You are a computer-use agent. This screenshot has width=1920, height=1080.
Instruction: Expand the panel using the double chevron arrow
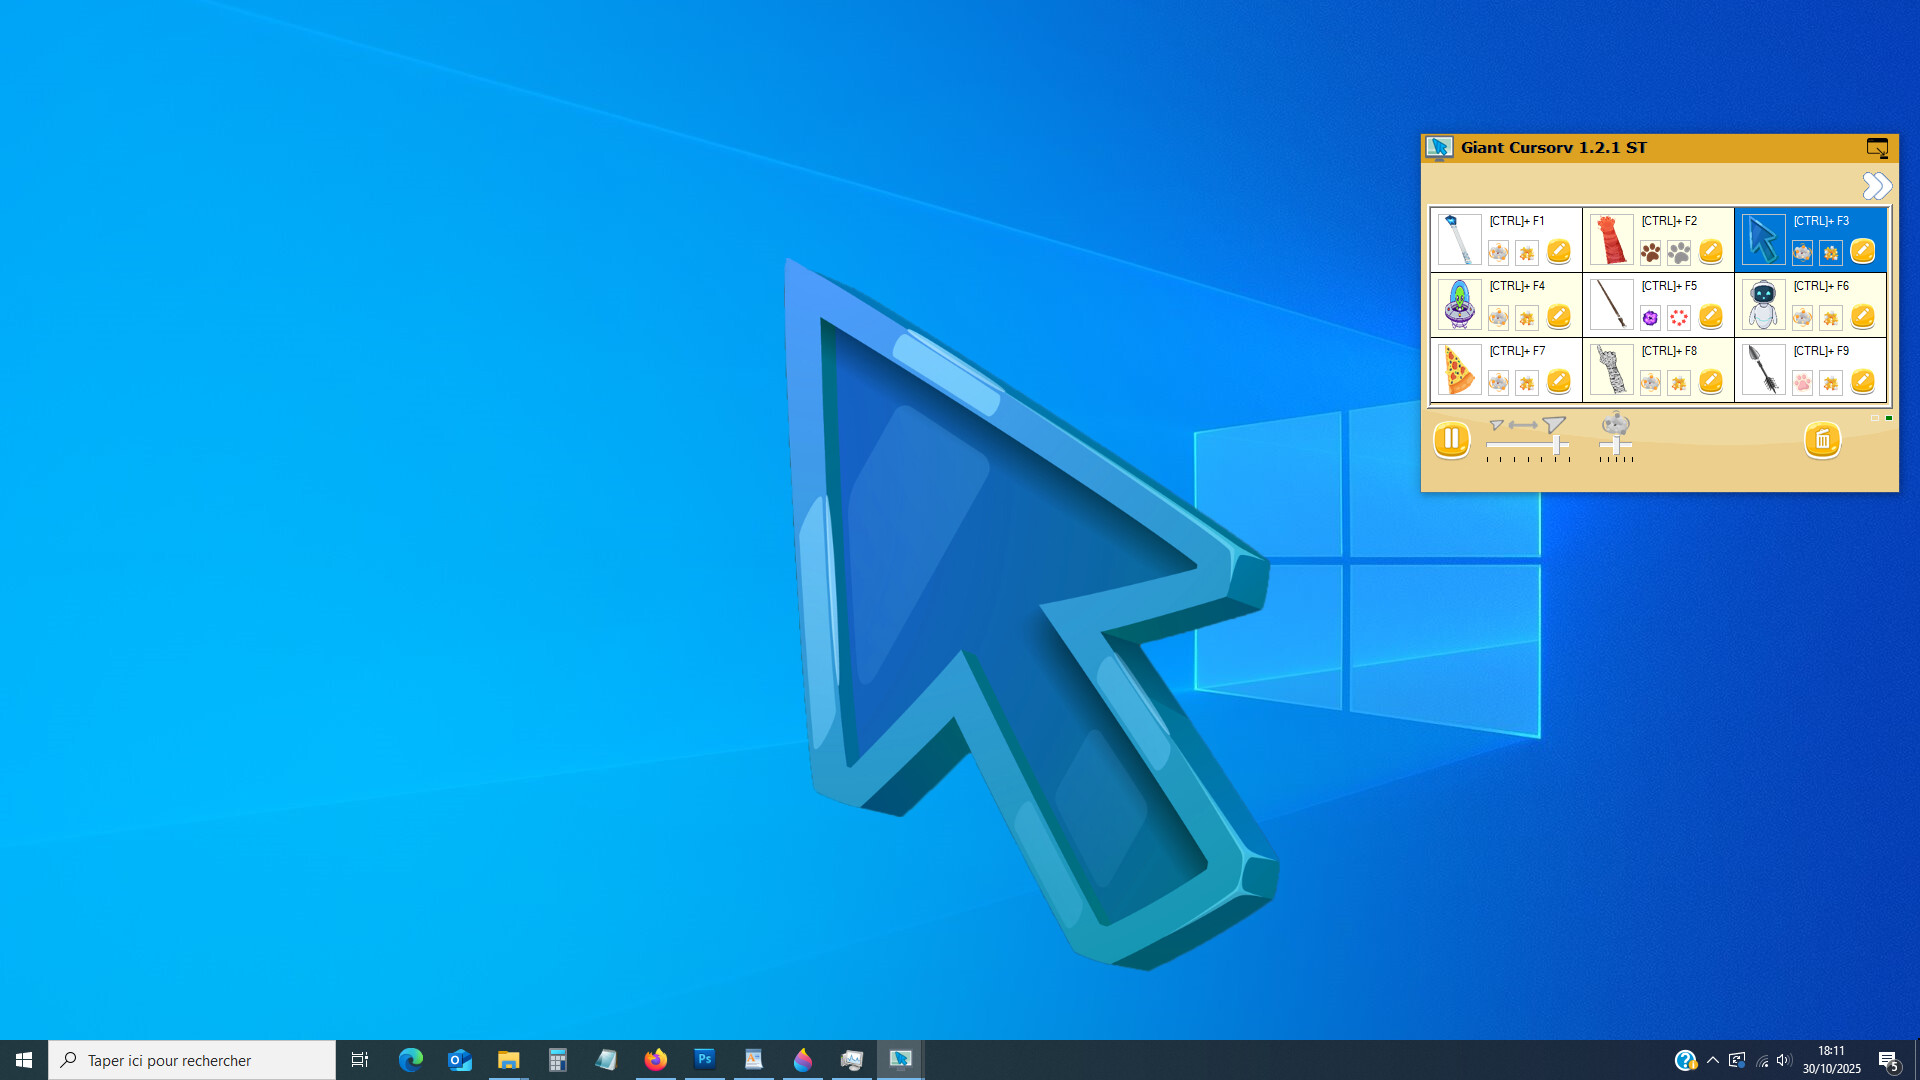point(1878,186)
